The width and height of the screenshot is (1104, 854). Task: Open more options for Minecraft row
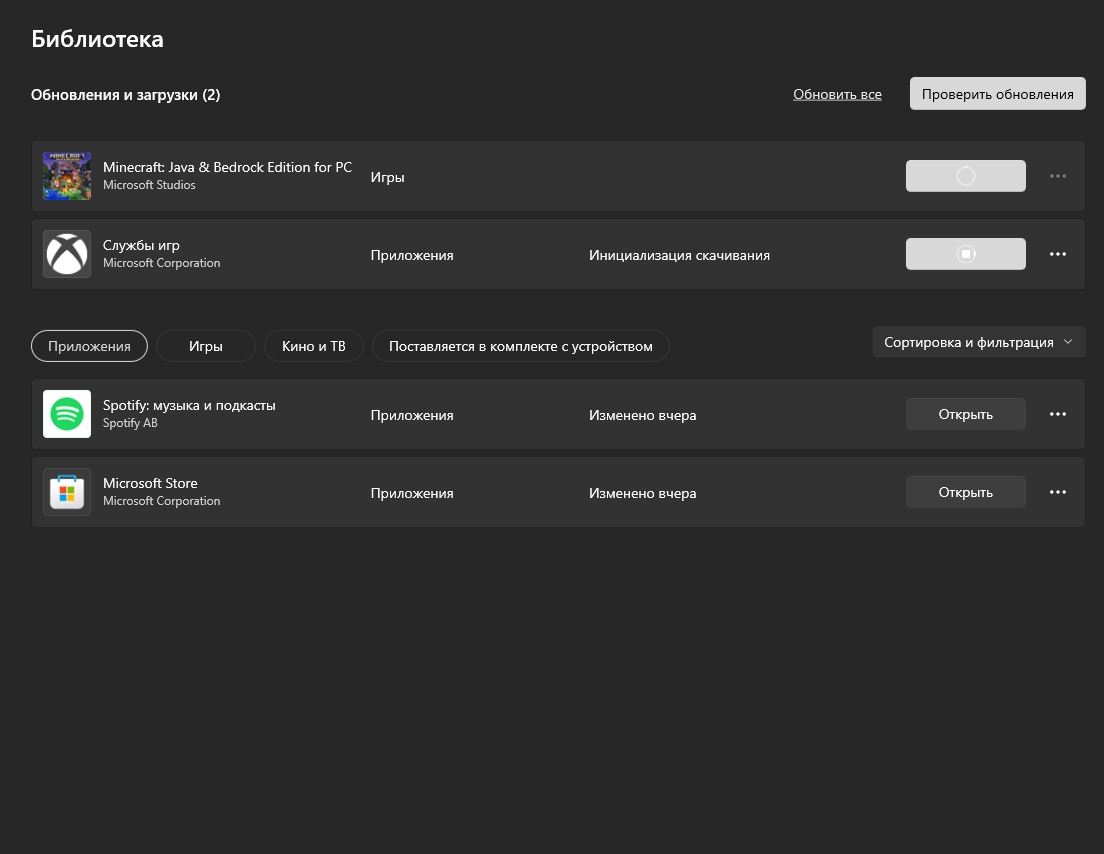[x=1058, y=176]
